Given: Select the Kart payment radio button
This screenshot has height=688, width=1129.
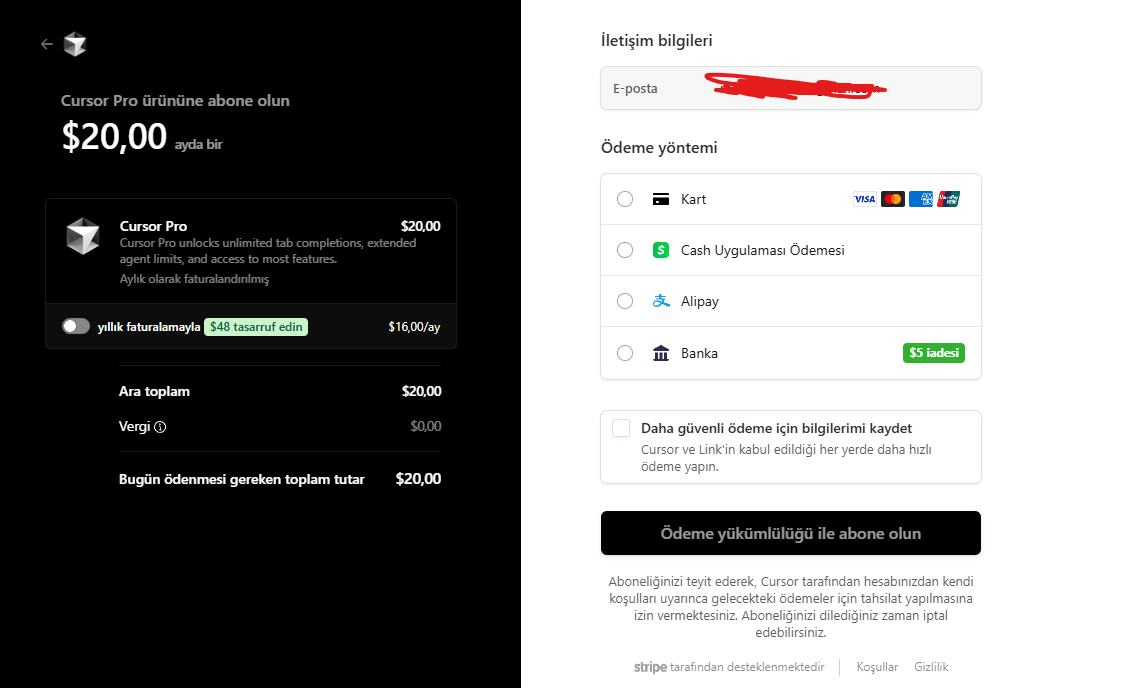Looking at the screenshot, I should tap(625, 199).
